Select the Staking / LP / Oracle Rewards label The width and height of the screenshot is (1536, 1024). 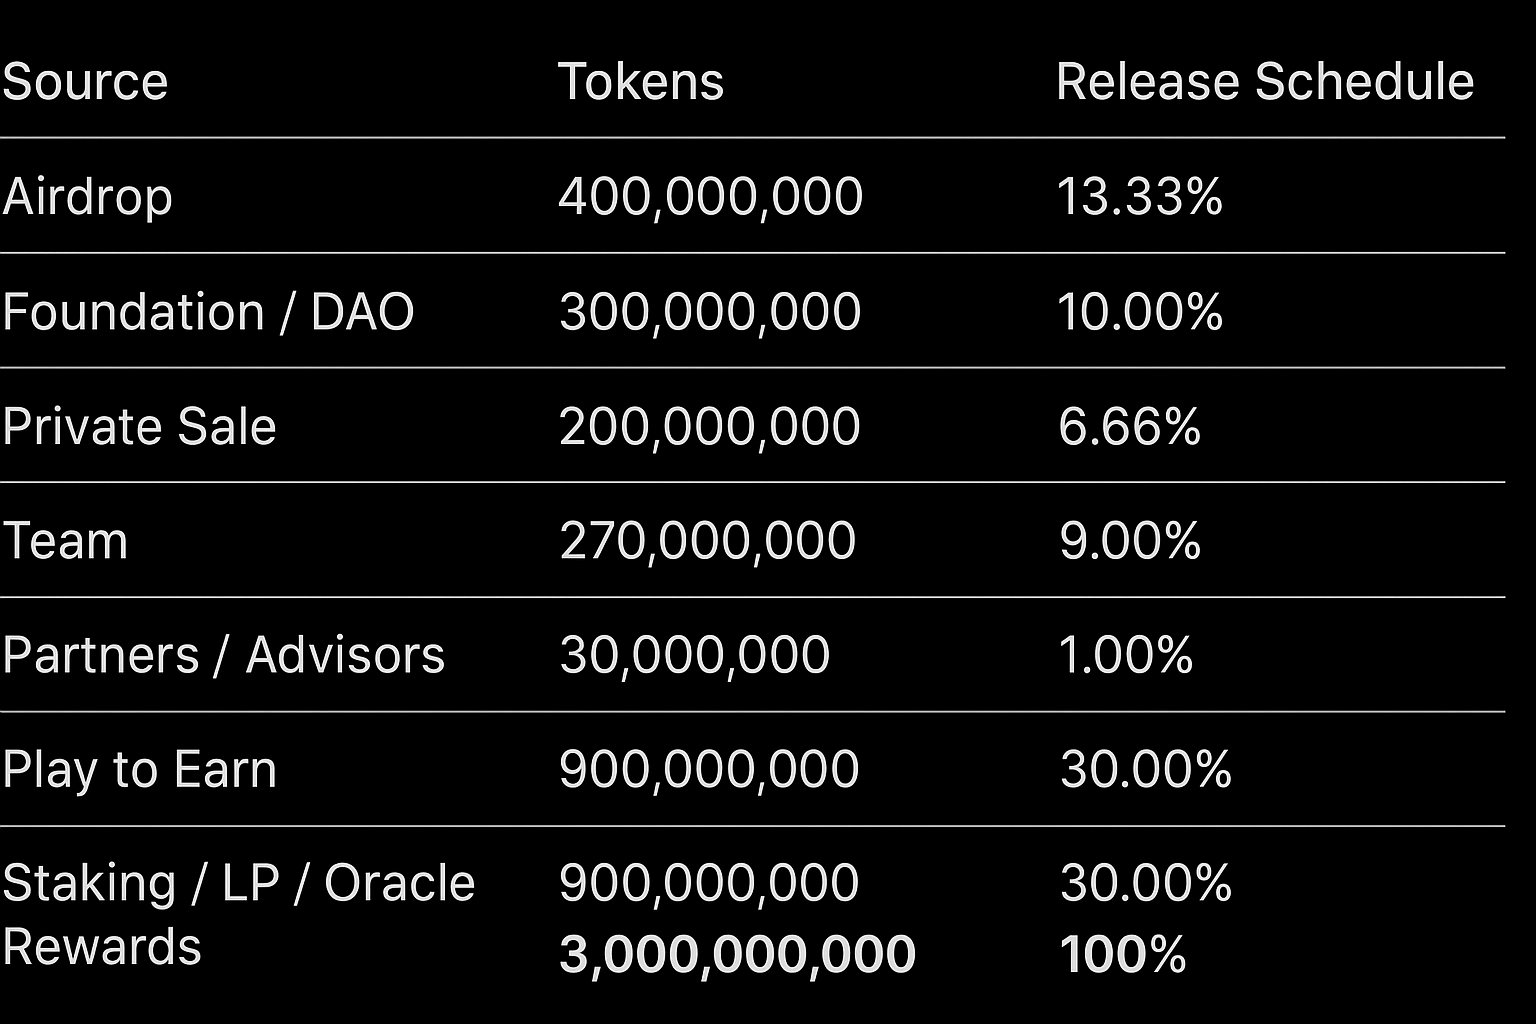(238, 912)
